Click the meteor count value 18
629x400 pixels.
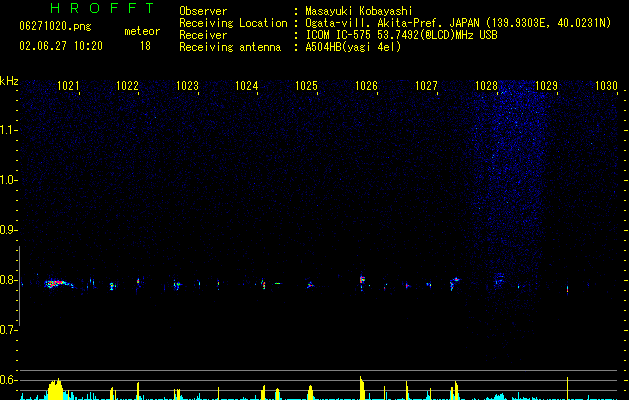tap(145, 46)
